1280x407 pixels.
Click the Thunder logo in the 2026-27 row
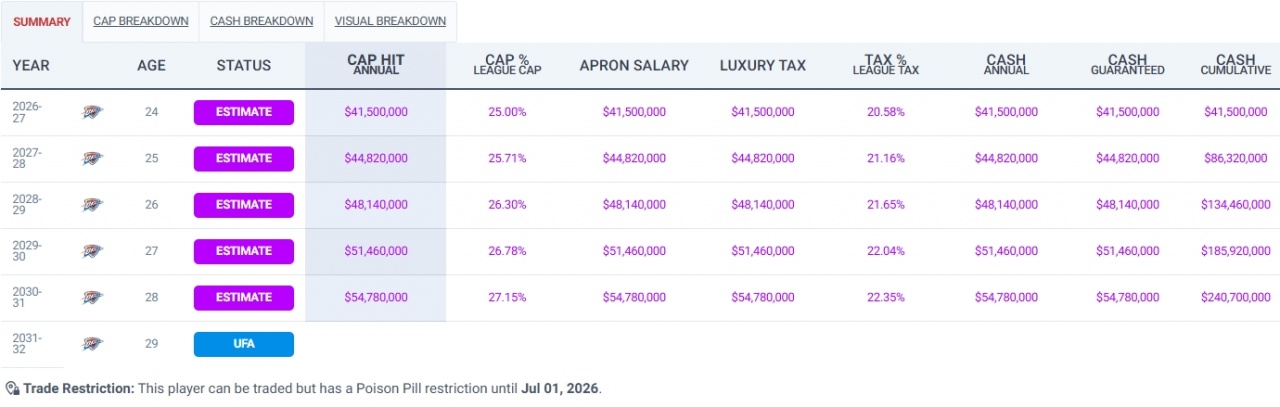click(92, 112)
